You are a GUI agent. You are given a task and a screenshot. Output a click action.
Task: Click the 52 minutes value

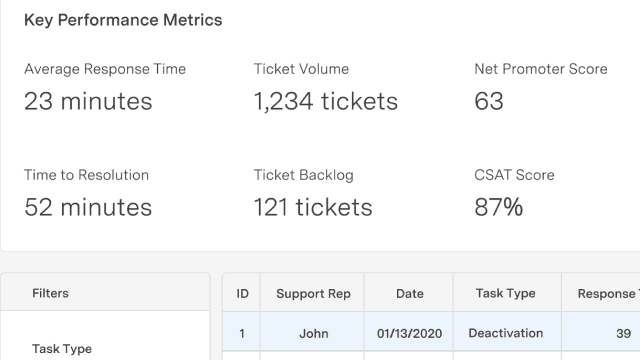(x=88, y=207)
